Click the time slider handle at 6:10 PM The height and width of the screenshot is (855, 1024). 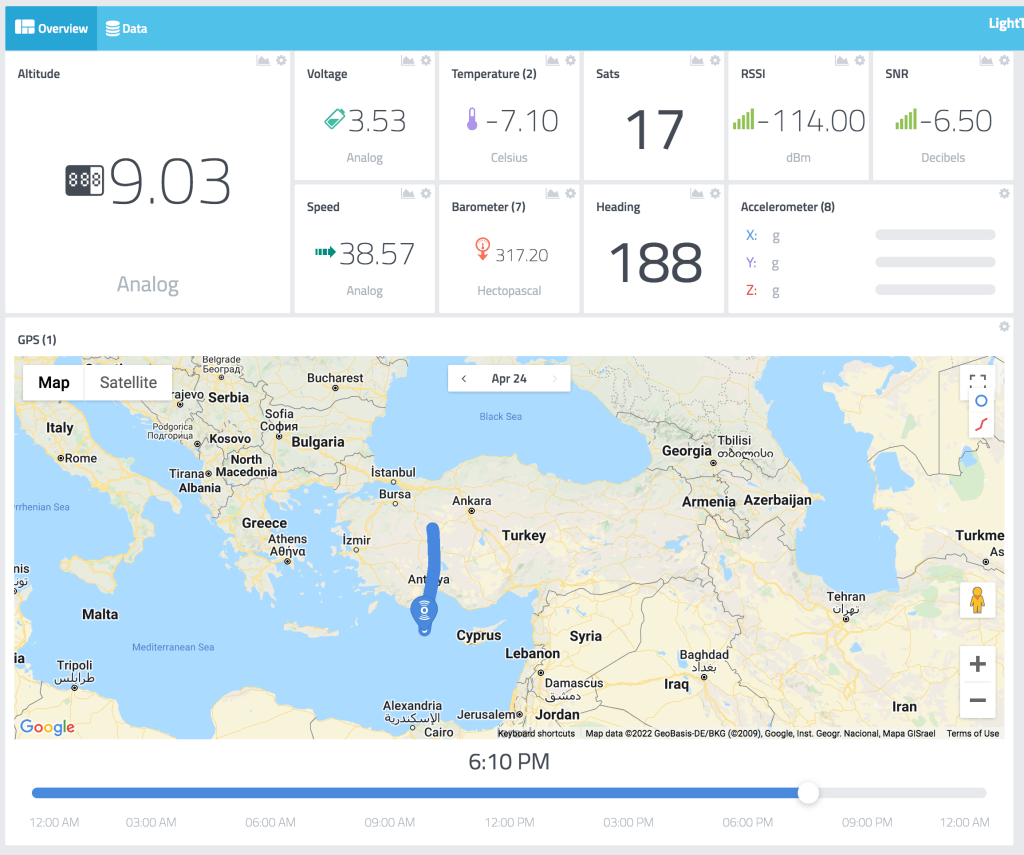808,793
